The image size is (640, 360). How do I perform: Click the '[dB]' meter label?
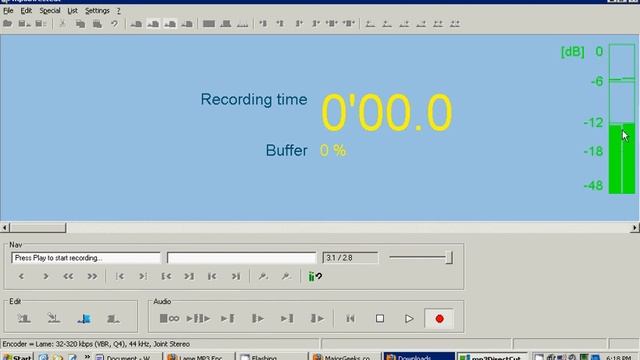click(x=573, y=52)
